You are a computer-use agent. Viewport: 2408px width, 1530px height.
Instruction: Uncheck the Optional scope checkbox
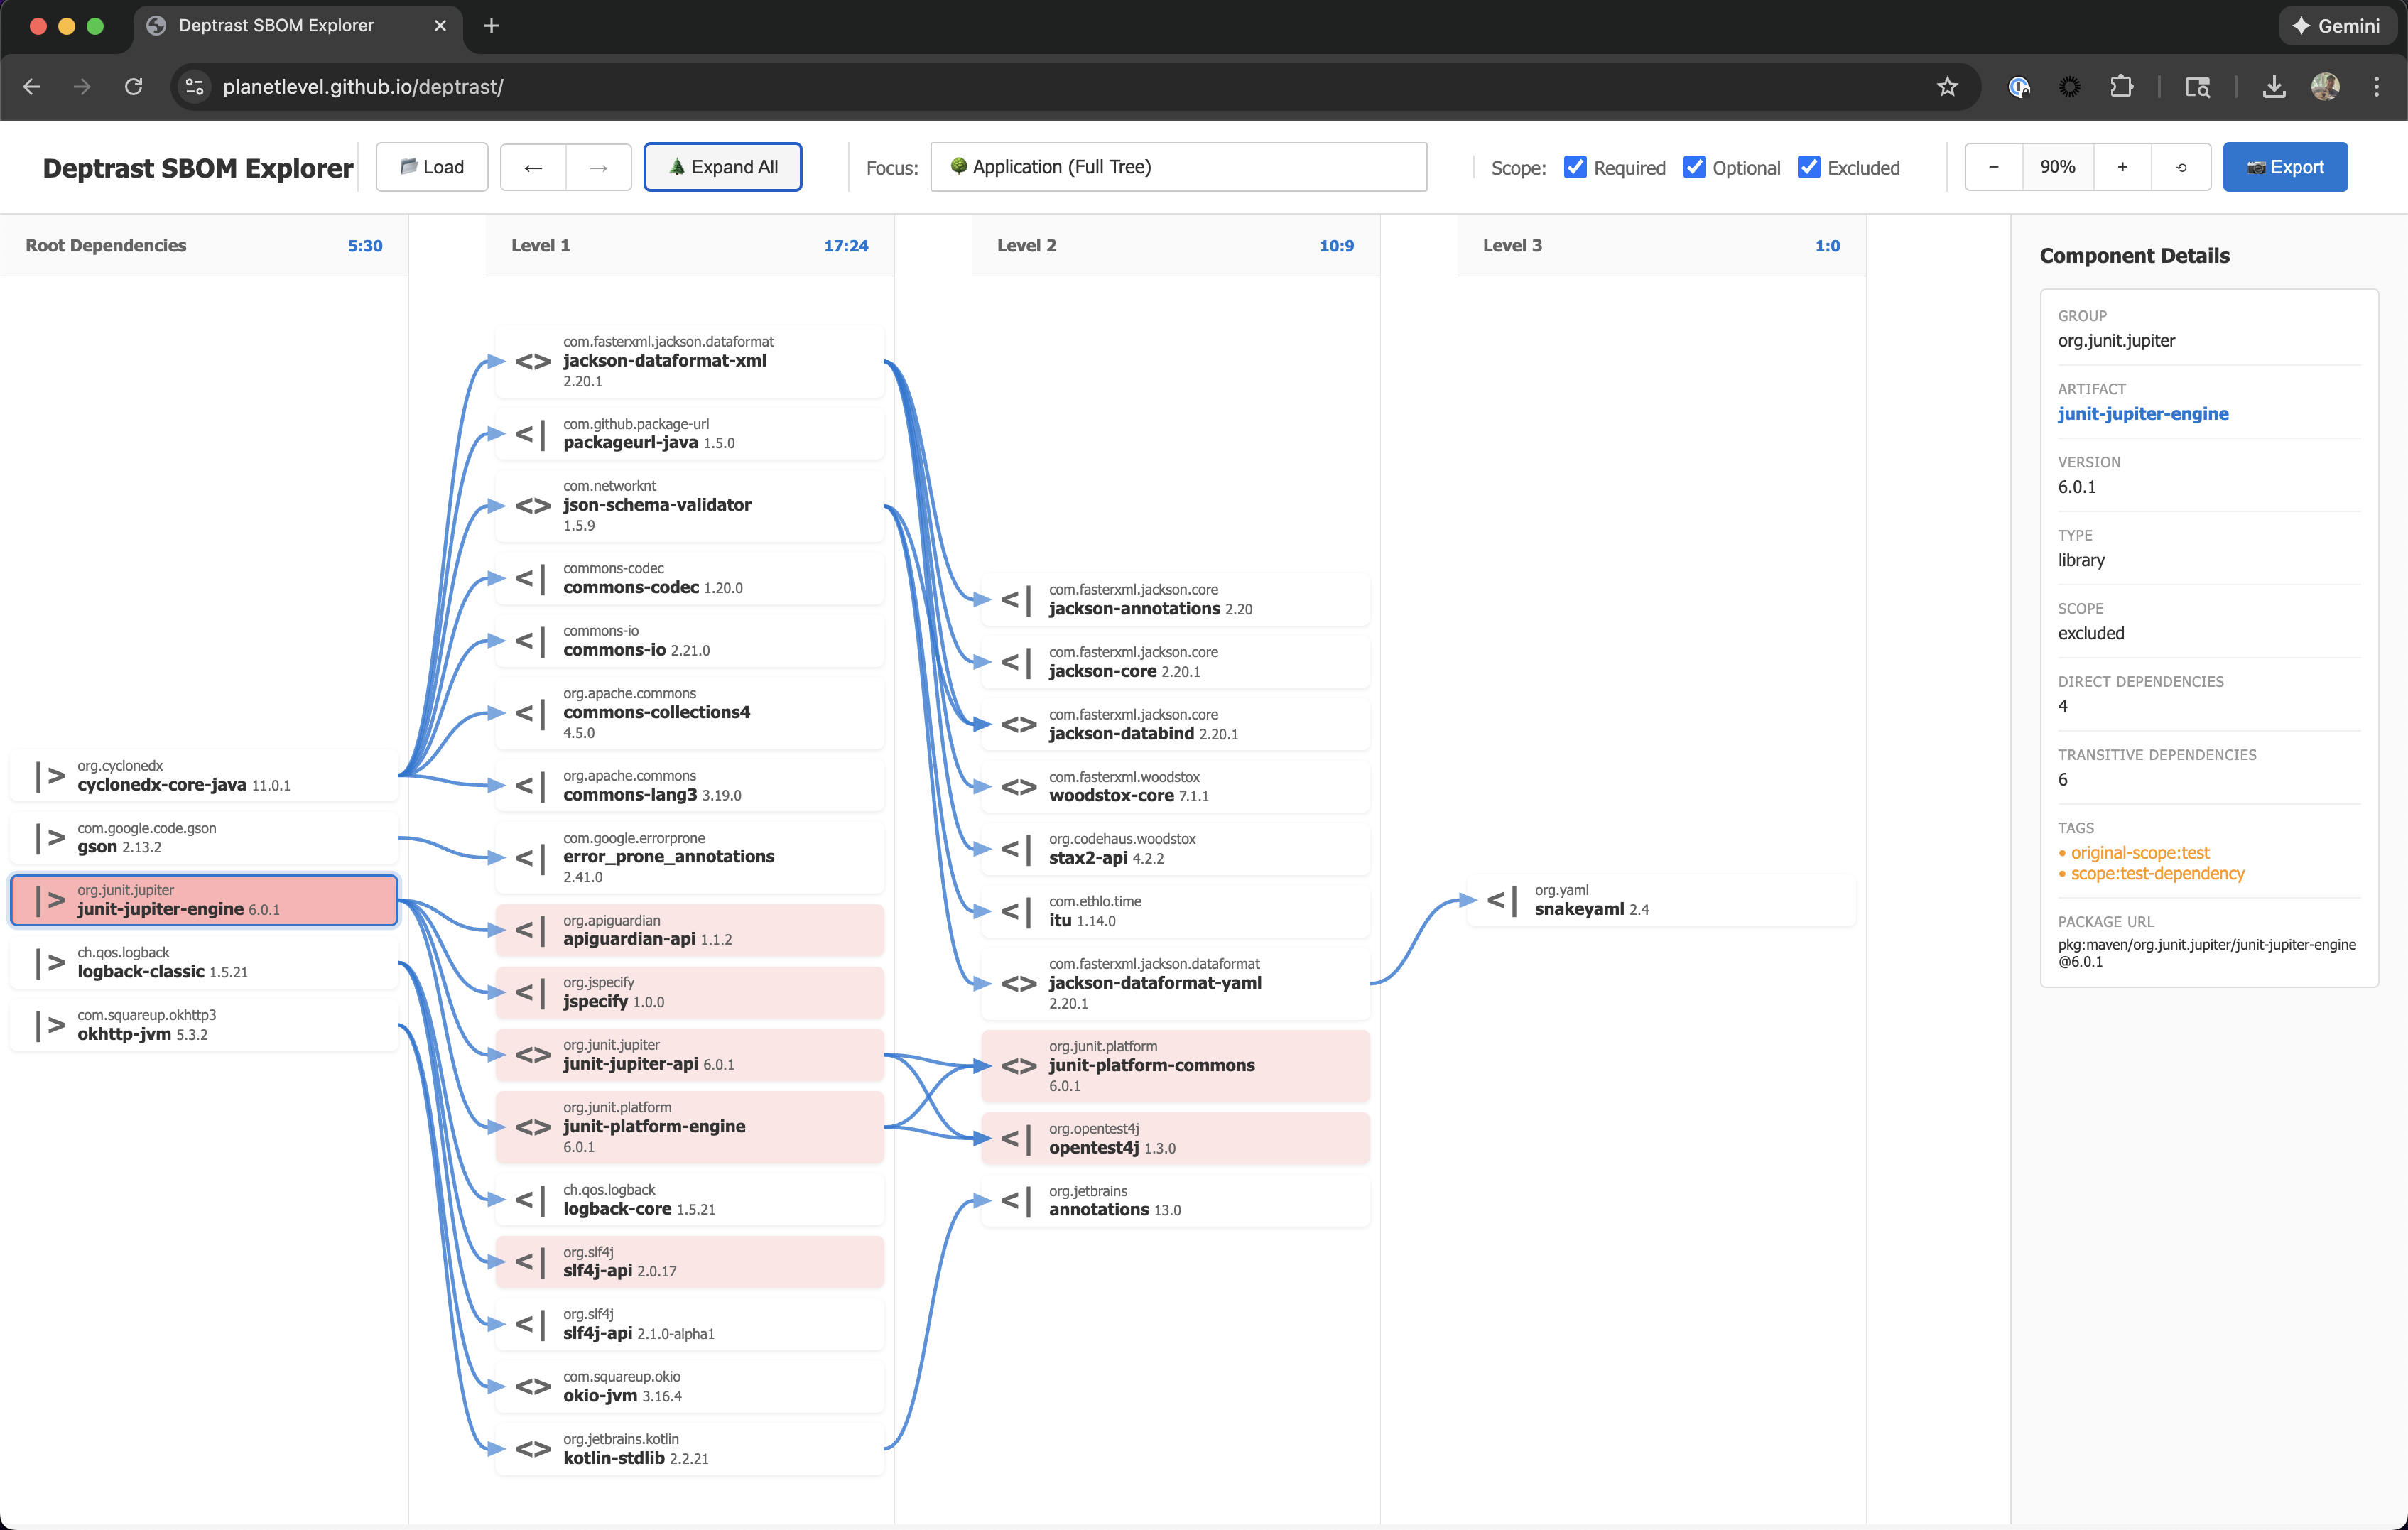tap(1695, 167)
